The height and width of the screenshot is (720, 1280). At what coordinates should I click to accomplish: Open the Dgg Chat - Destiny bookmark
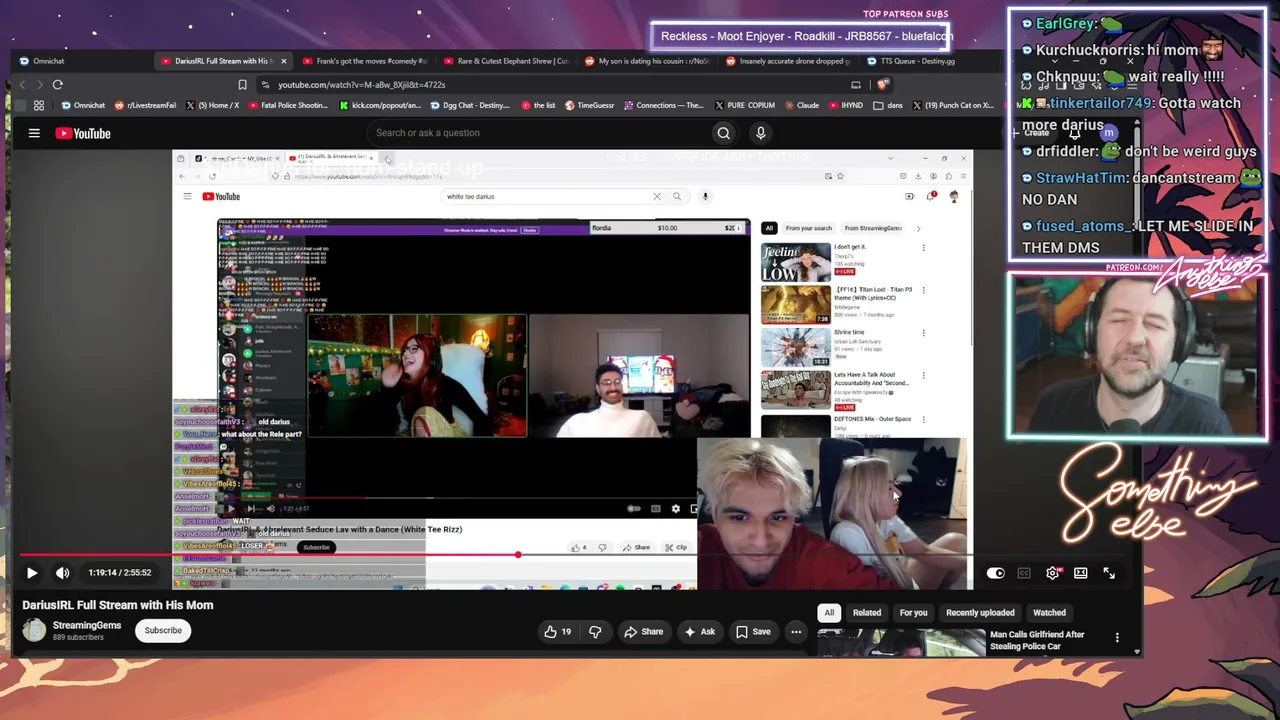470,105
